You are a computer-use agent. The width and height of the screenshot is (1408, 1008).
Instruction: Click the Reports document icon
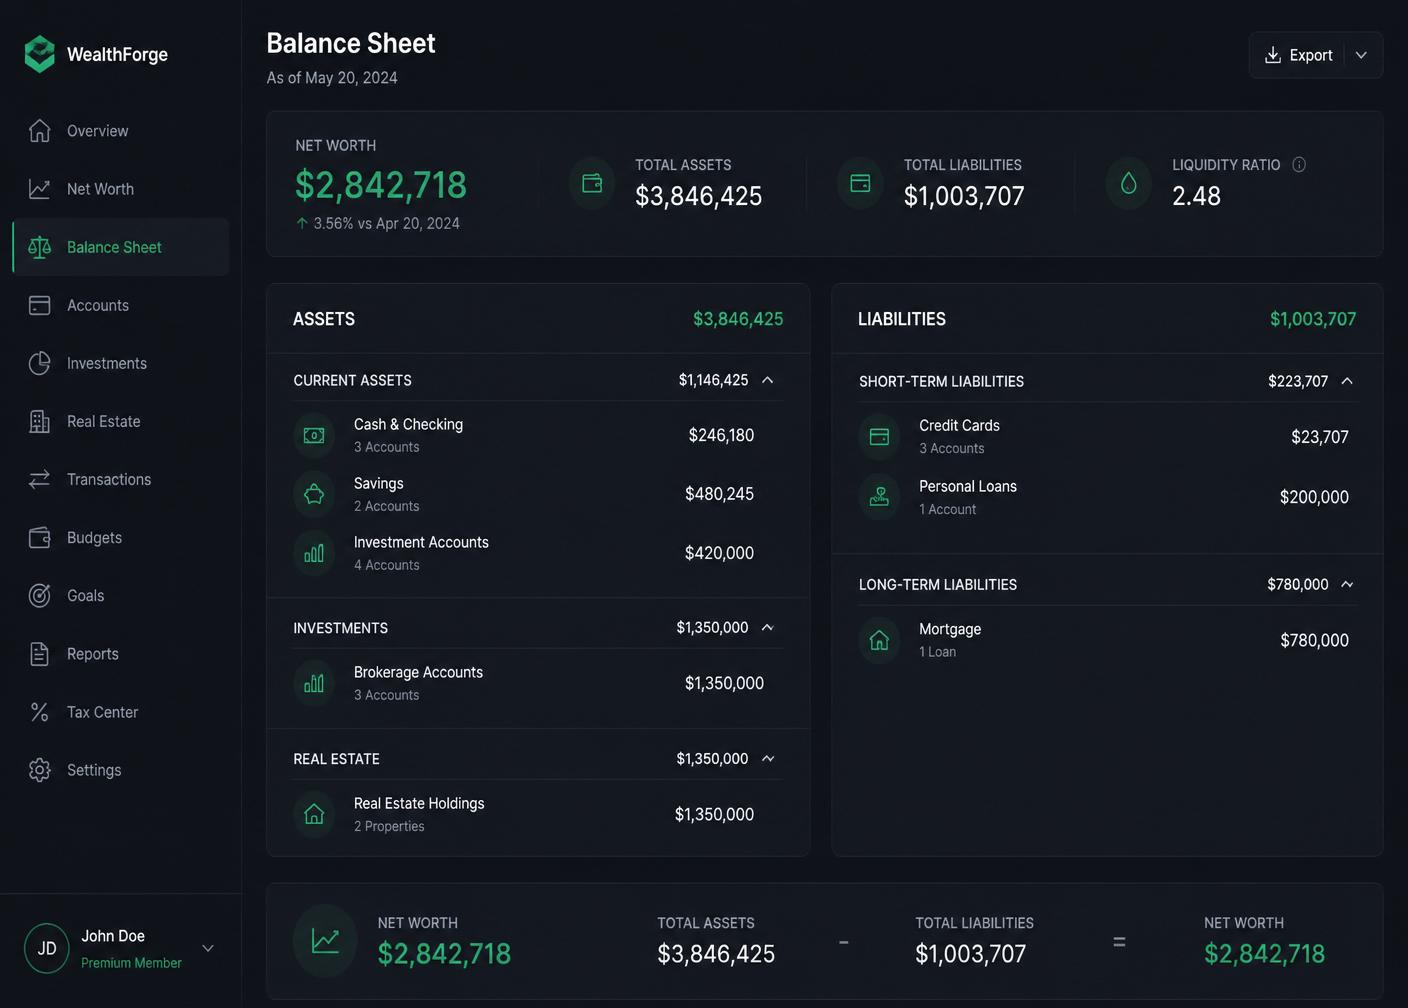[x=40, y=654]
